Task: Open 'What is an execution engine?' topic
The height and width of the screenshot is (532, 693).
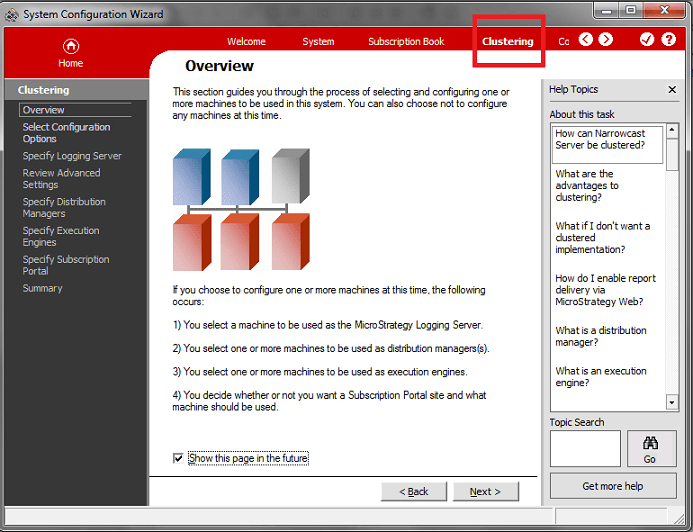Action: 601,377
